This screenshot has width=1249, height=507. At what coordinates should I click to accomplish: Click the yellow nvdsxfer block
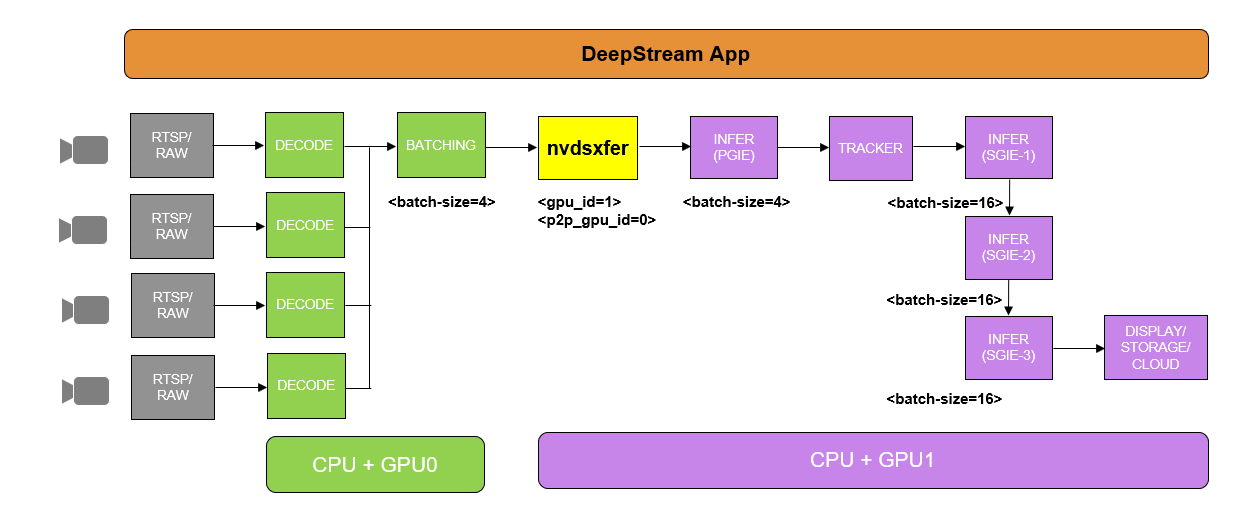[x=588, y=148]
